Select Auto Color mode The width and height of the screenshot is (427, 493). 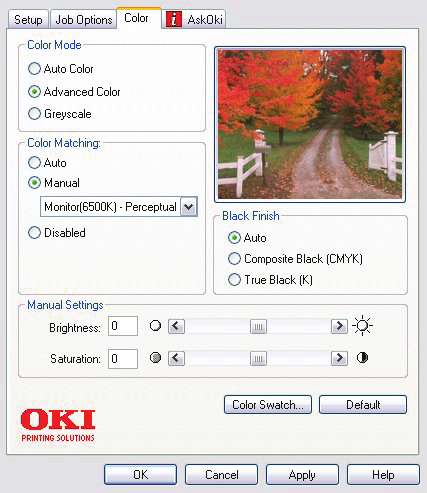coord(61,69)
